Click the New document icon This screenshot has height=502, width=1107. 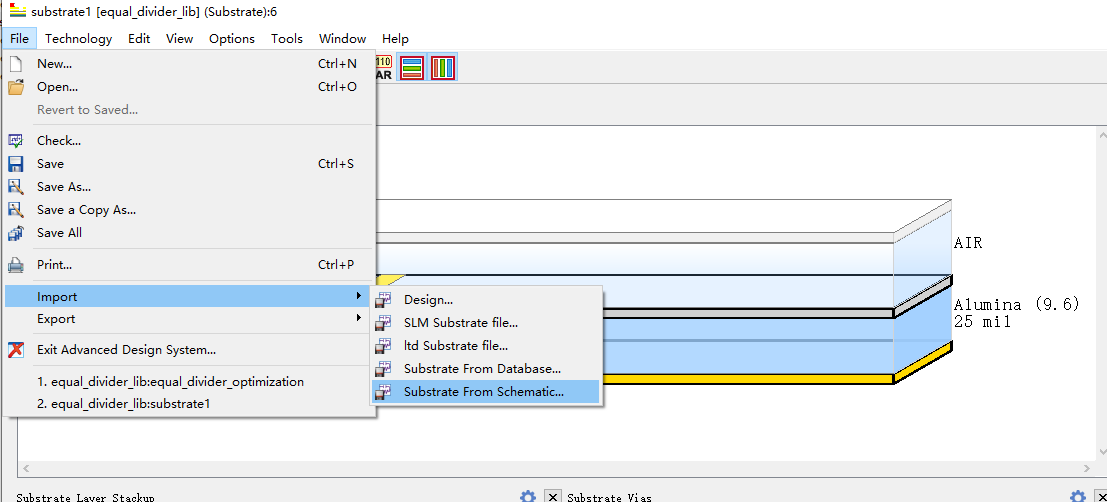pyautogui.click(x=16, y=64)
